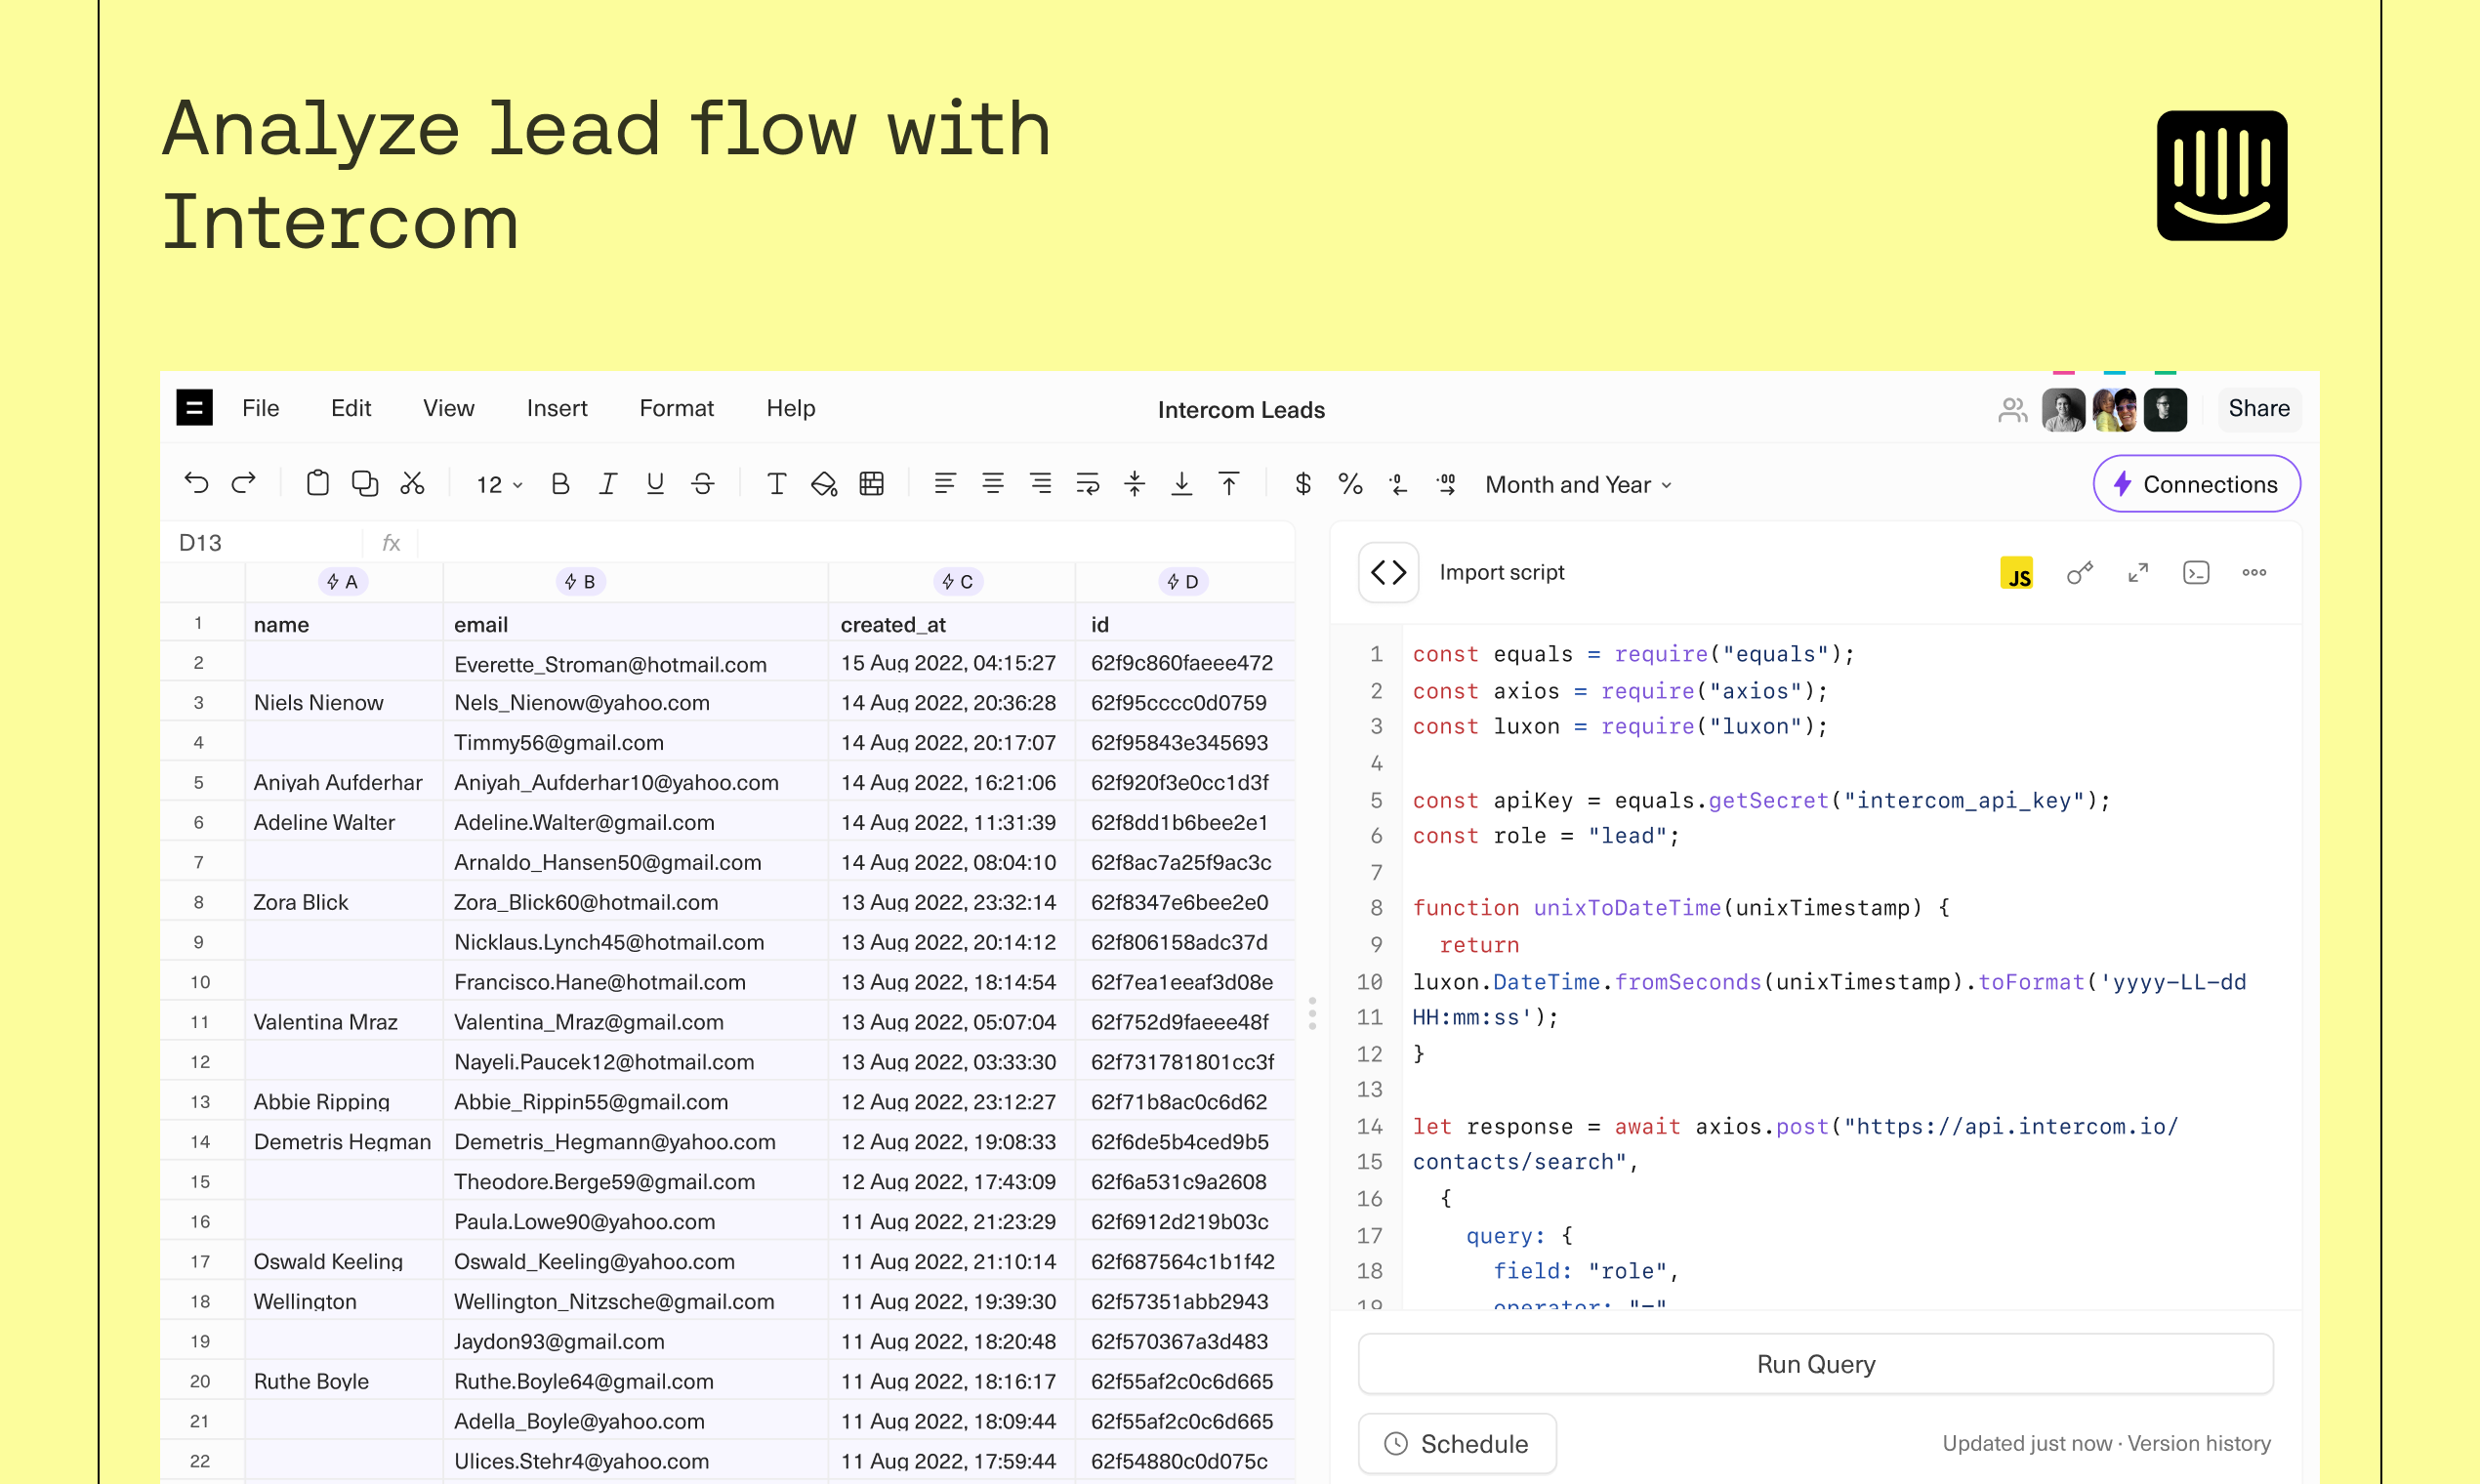Select the created_at header cell
This screenshot has height=1484, width=2480.
(952, 624)
